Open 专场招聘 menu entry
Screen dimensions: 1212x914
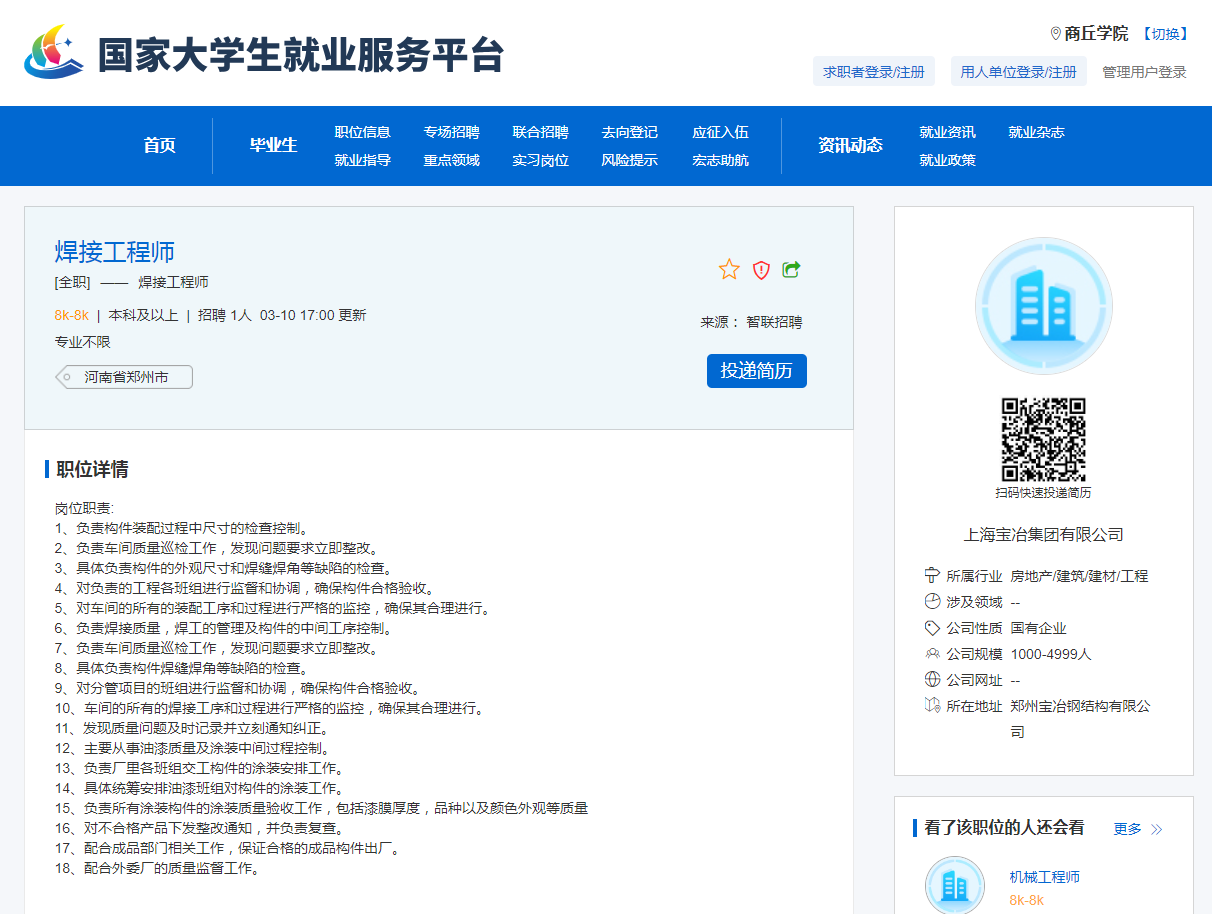pyautogui.click(x=451, y=132)
